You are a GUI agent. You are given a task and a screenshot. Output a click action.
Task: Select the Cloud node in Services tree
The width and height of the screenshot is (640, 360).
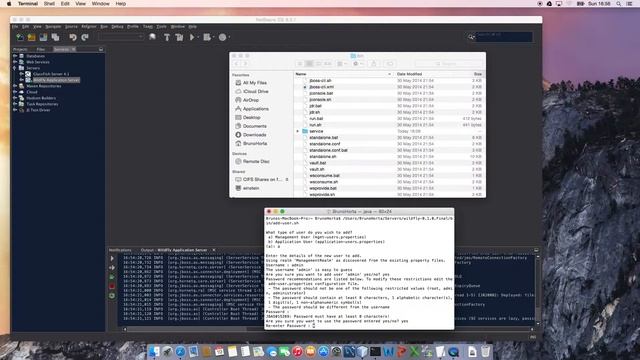(x=32, y=92)
